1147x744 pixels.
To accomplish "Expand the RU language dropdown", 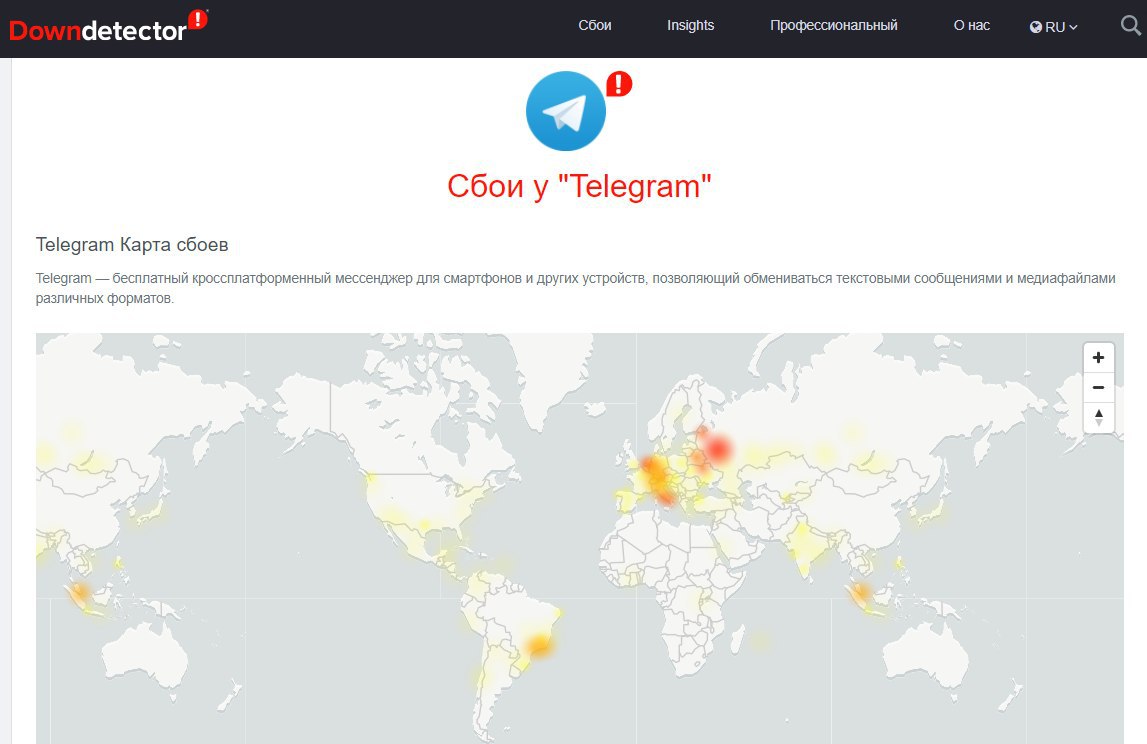I will pos(1054,27).
